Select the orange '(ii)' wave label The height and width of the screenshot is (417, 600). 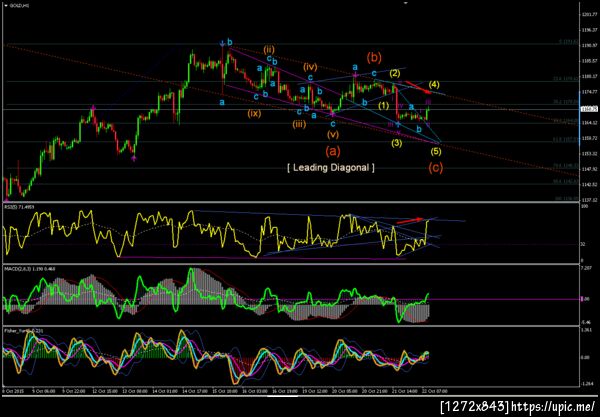pos(269,49)
